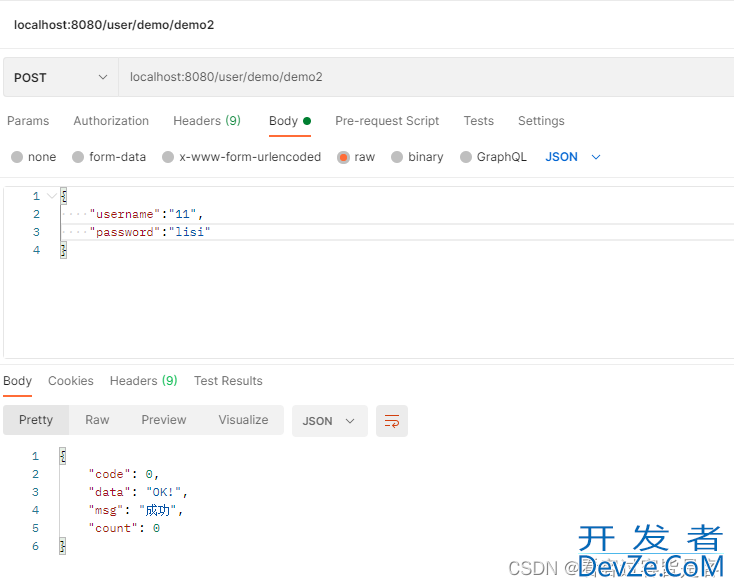Click the closing brace on response line 6
This screenshot has width=734, height=588.
(x=62, y=546)
